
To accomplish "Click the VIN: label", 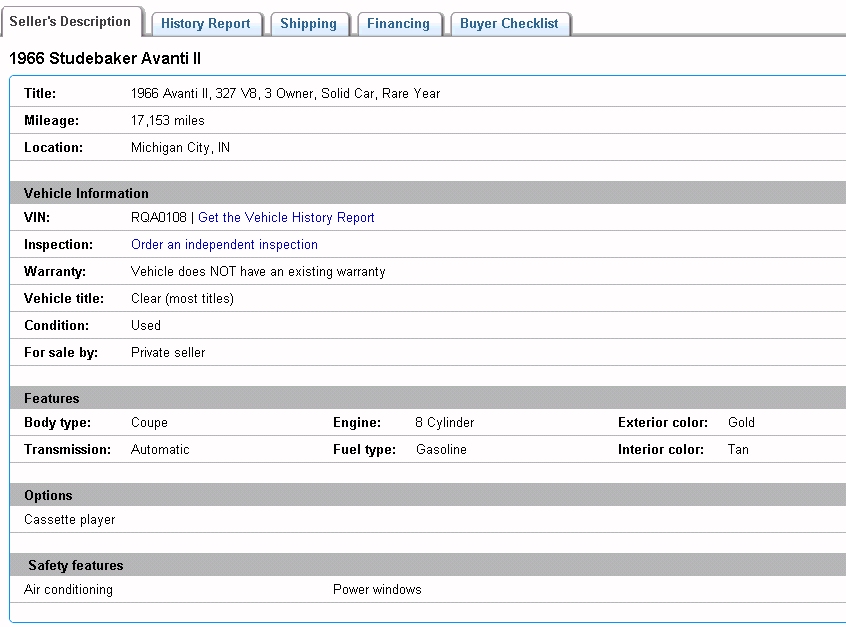I will (37, 217).
